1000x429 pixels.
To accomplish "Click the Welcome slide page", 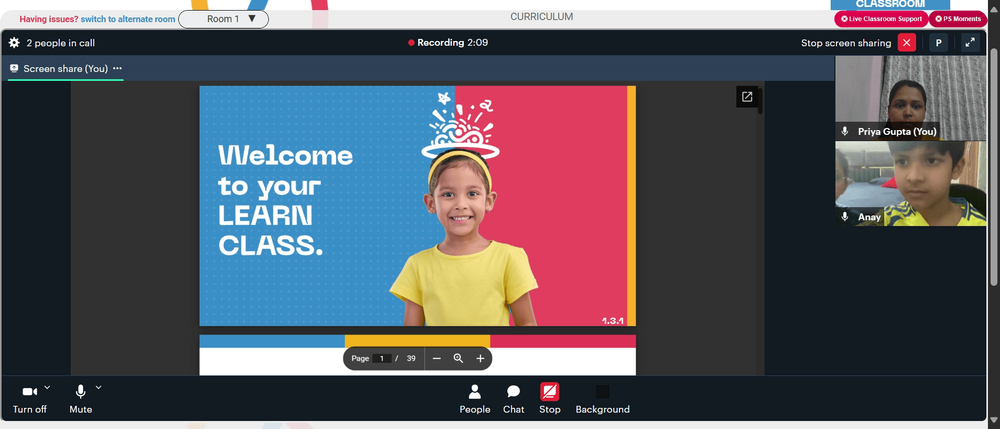I will pos(417,206).
